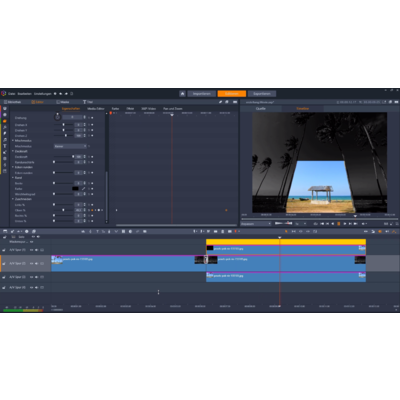Select the Title (T) tool in left sidebar
Image resolution: width=400 pixels, height=400 pixels.
[5, 146]
